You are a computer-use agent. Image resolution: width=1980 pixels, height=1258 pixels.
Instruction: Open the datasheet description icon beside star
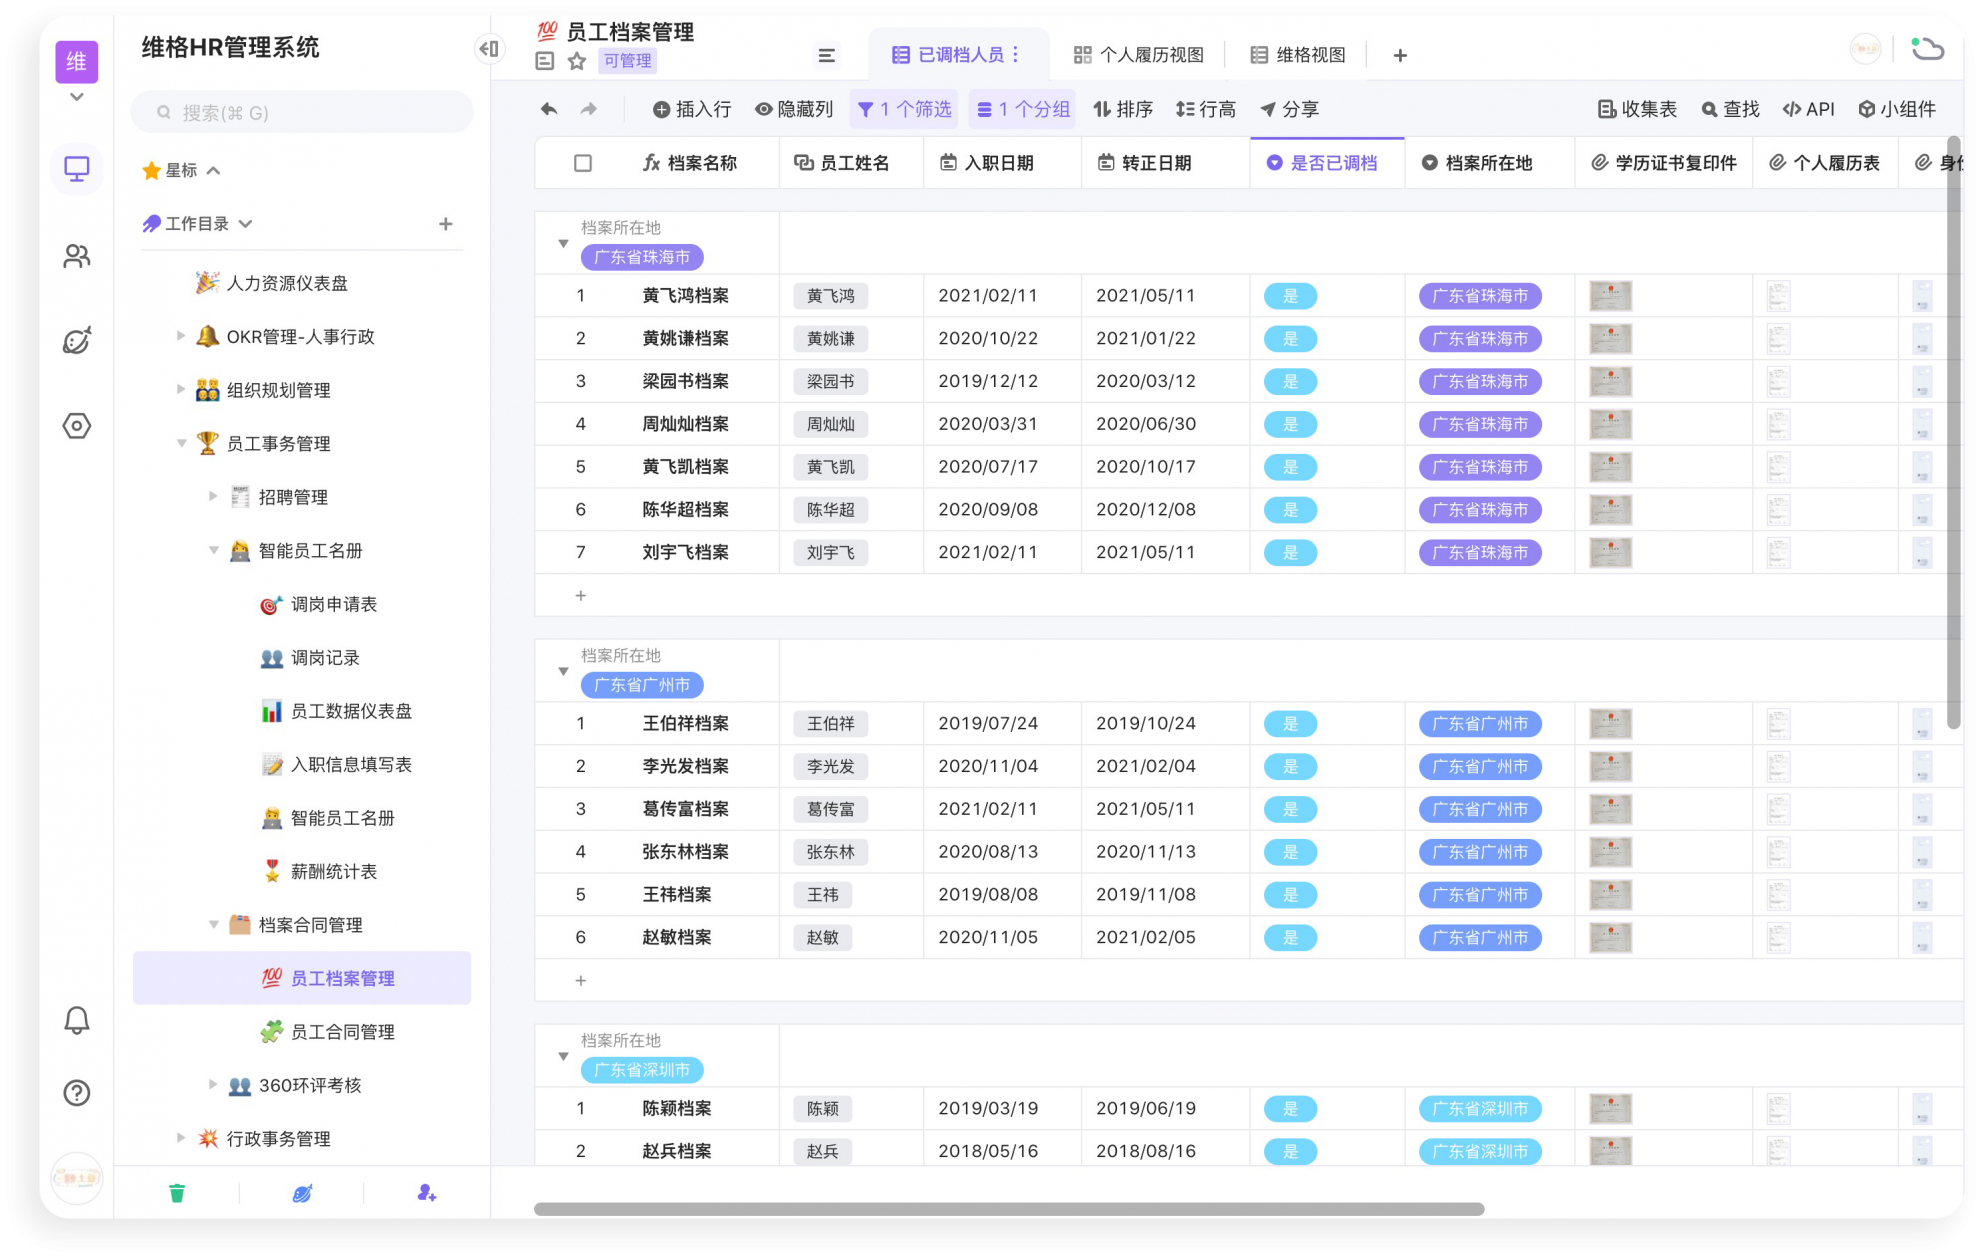click(x=545, y=61)
